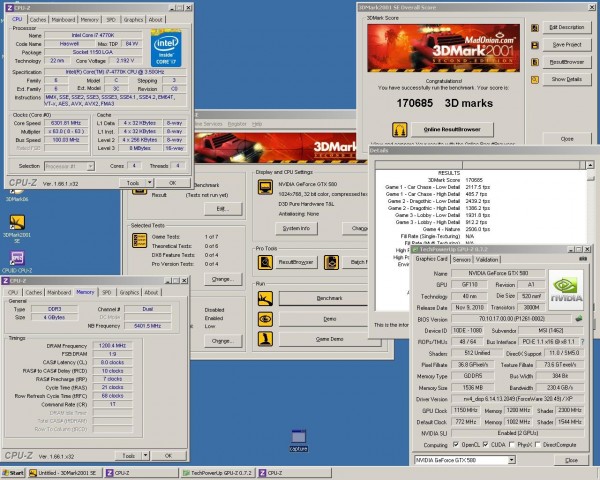The image size is (600, 480).
Task: Click the ResultBrowser icon in score window
Action: pyautogui.click(x=535, y=62)
